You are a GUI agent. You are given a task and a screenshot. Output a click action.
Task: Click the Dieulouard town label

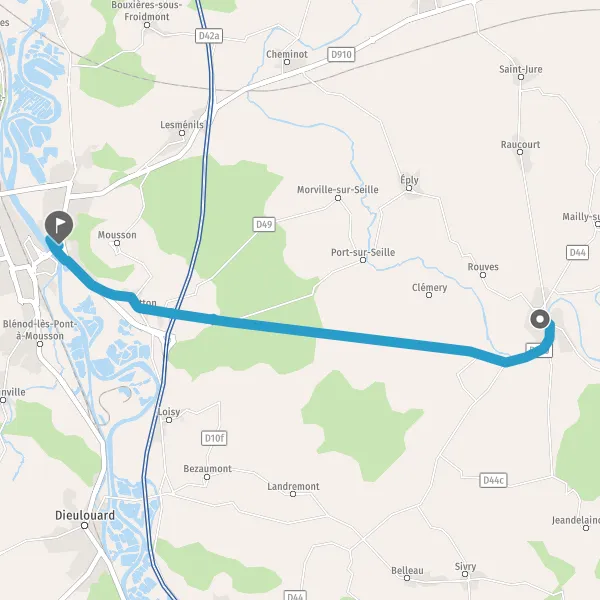click(x=85, y=515)
